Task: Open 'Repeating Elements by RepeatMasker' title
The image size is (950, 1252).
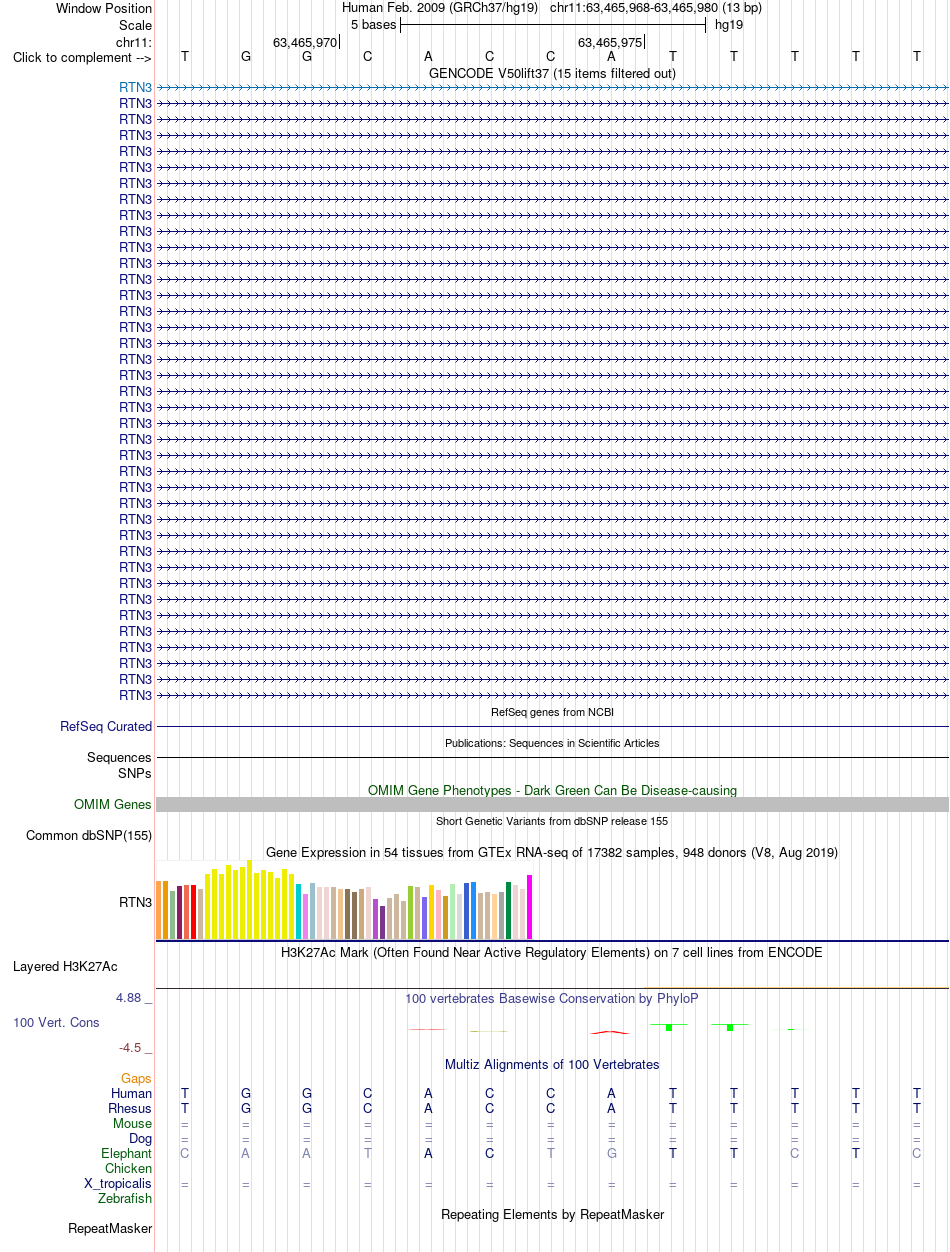Action: (x=552, y=1214)
